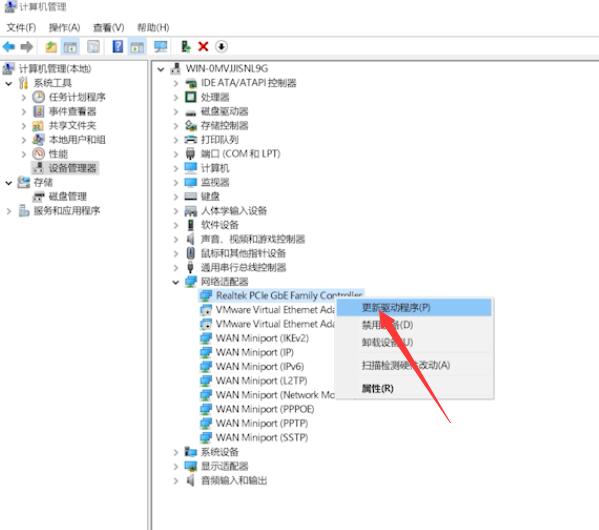The image size is (599, 530).
Task: Click the Up one level folder icon
Action: [x=51, y=47]
